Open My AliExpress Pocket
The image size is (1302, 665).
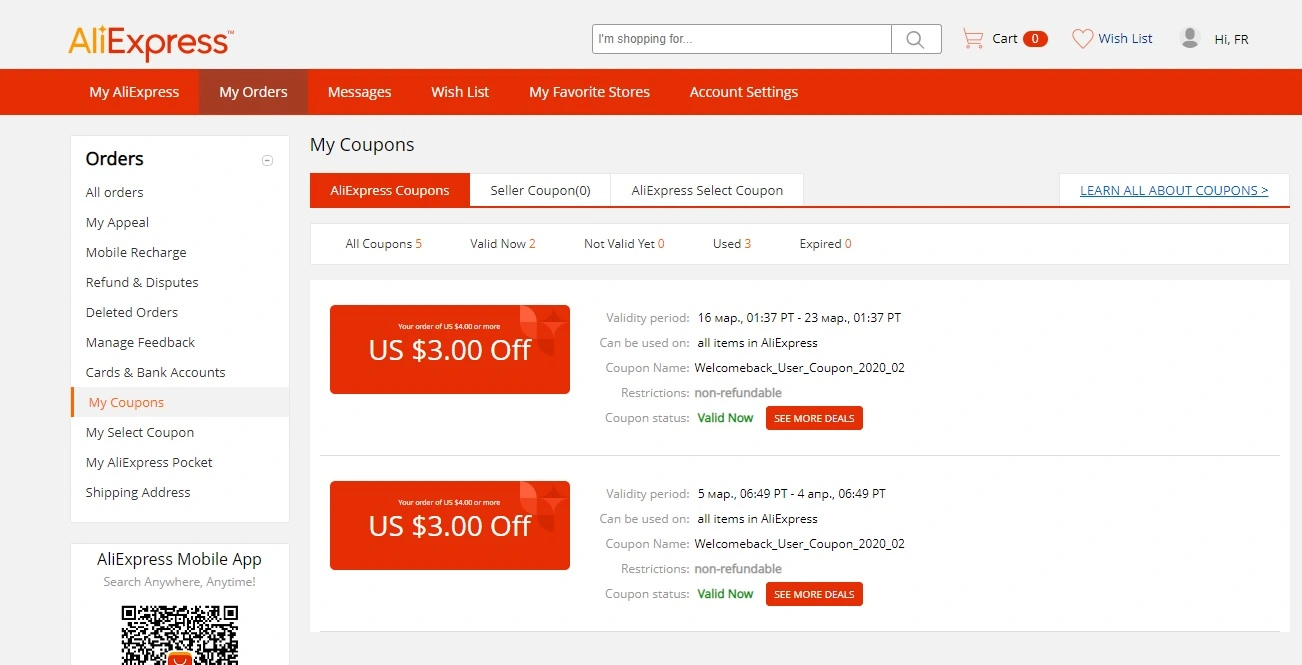coord(149,462)
